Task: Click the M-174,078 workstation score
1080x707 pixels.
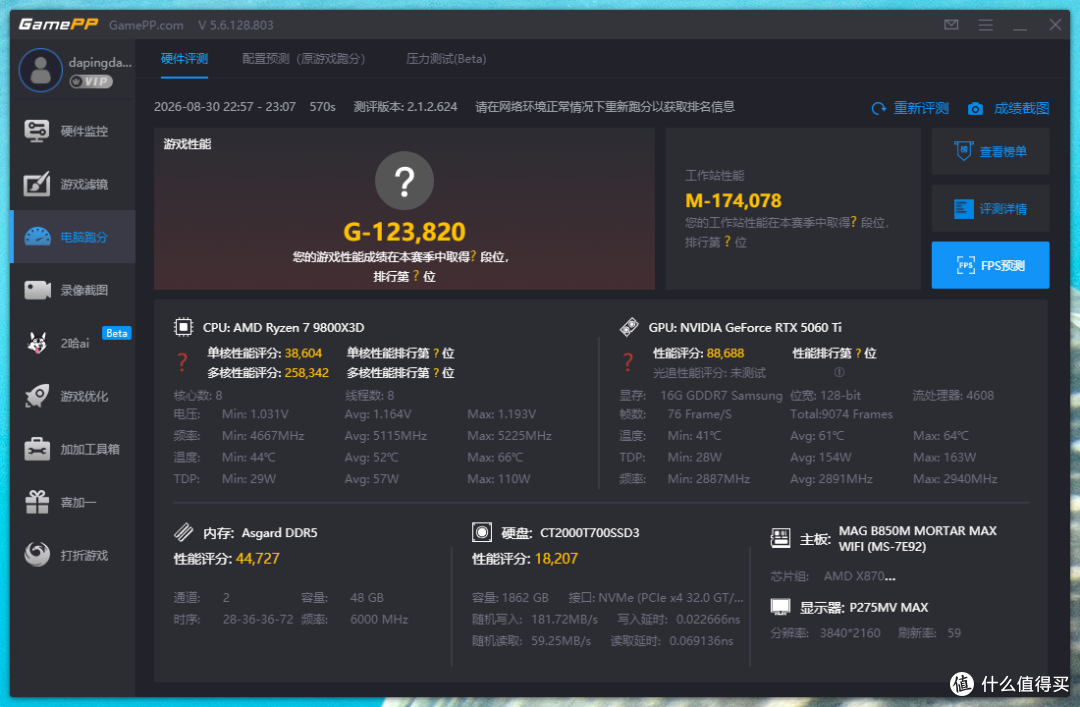Action: 734,201
